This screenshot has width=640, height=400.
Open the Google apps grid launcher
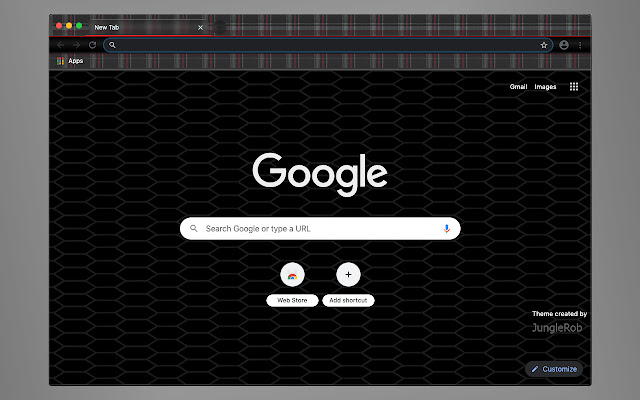[x=574, y=87]
